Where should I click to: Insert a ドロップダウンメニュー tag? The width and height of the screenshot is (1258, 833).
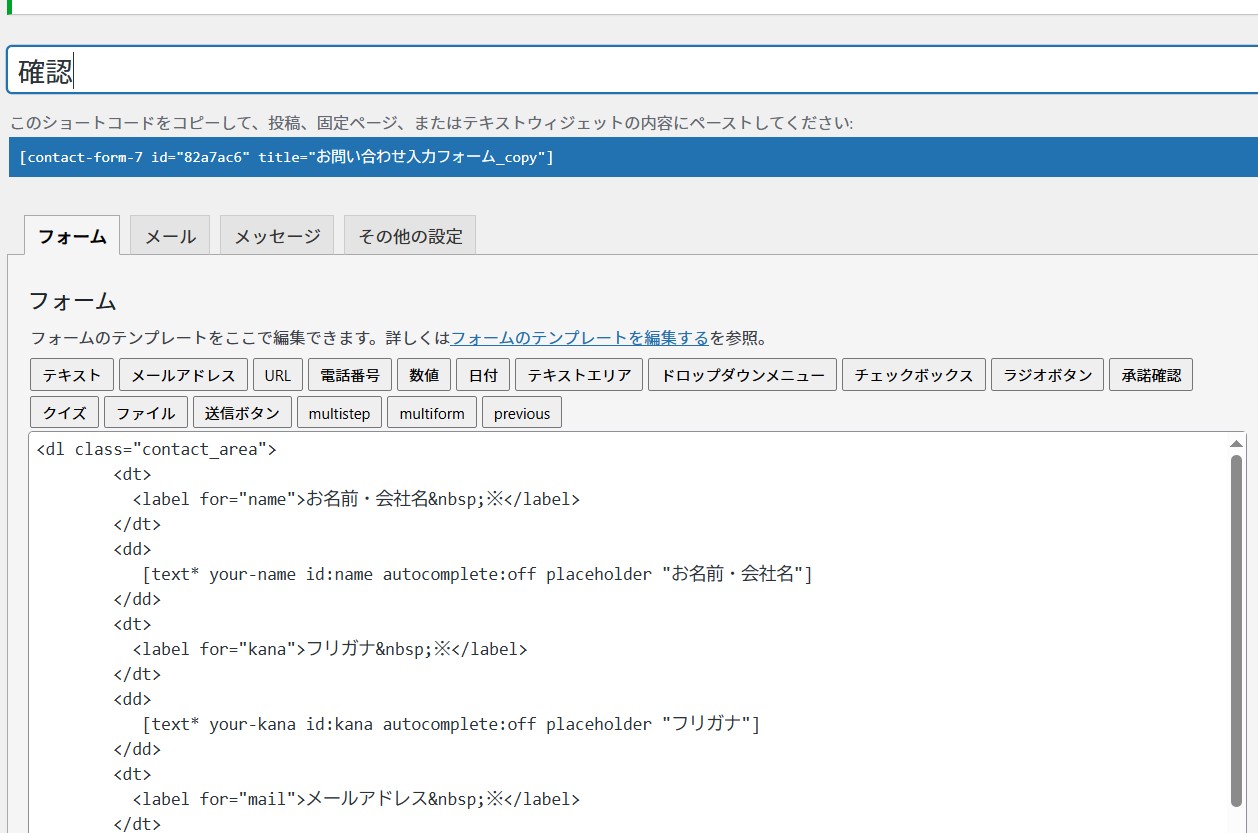[742, 375]
